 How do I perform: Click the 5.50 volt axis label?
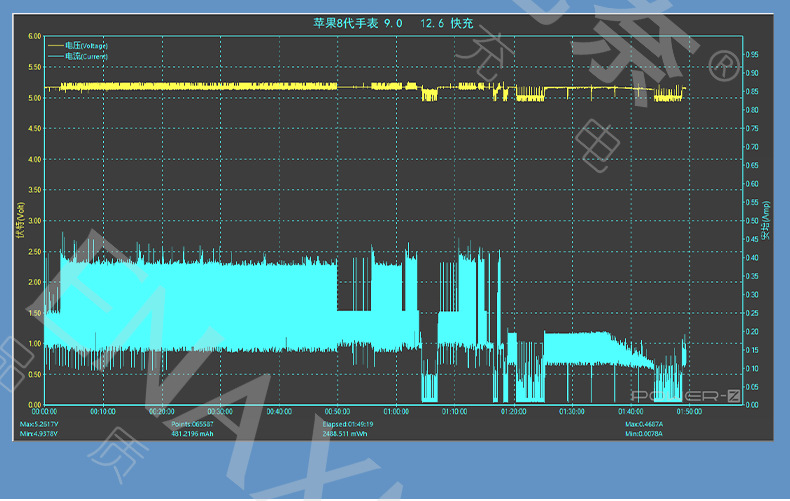(x=35, y=67)
